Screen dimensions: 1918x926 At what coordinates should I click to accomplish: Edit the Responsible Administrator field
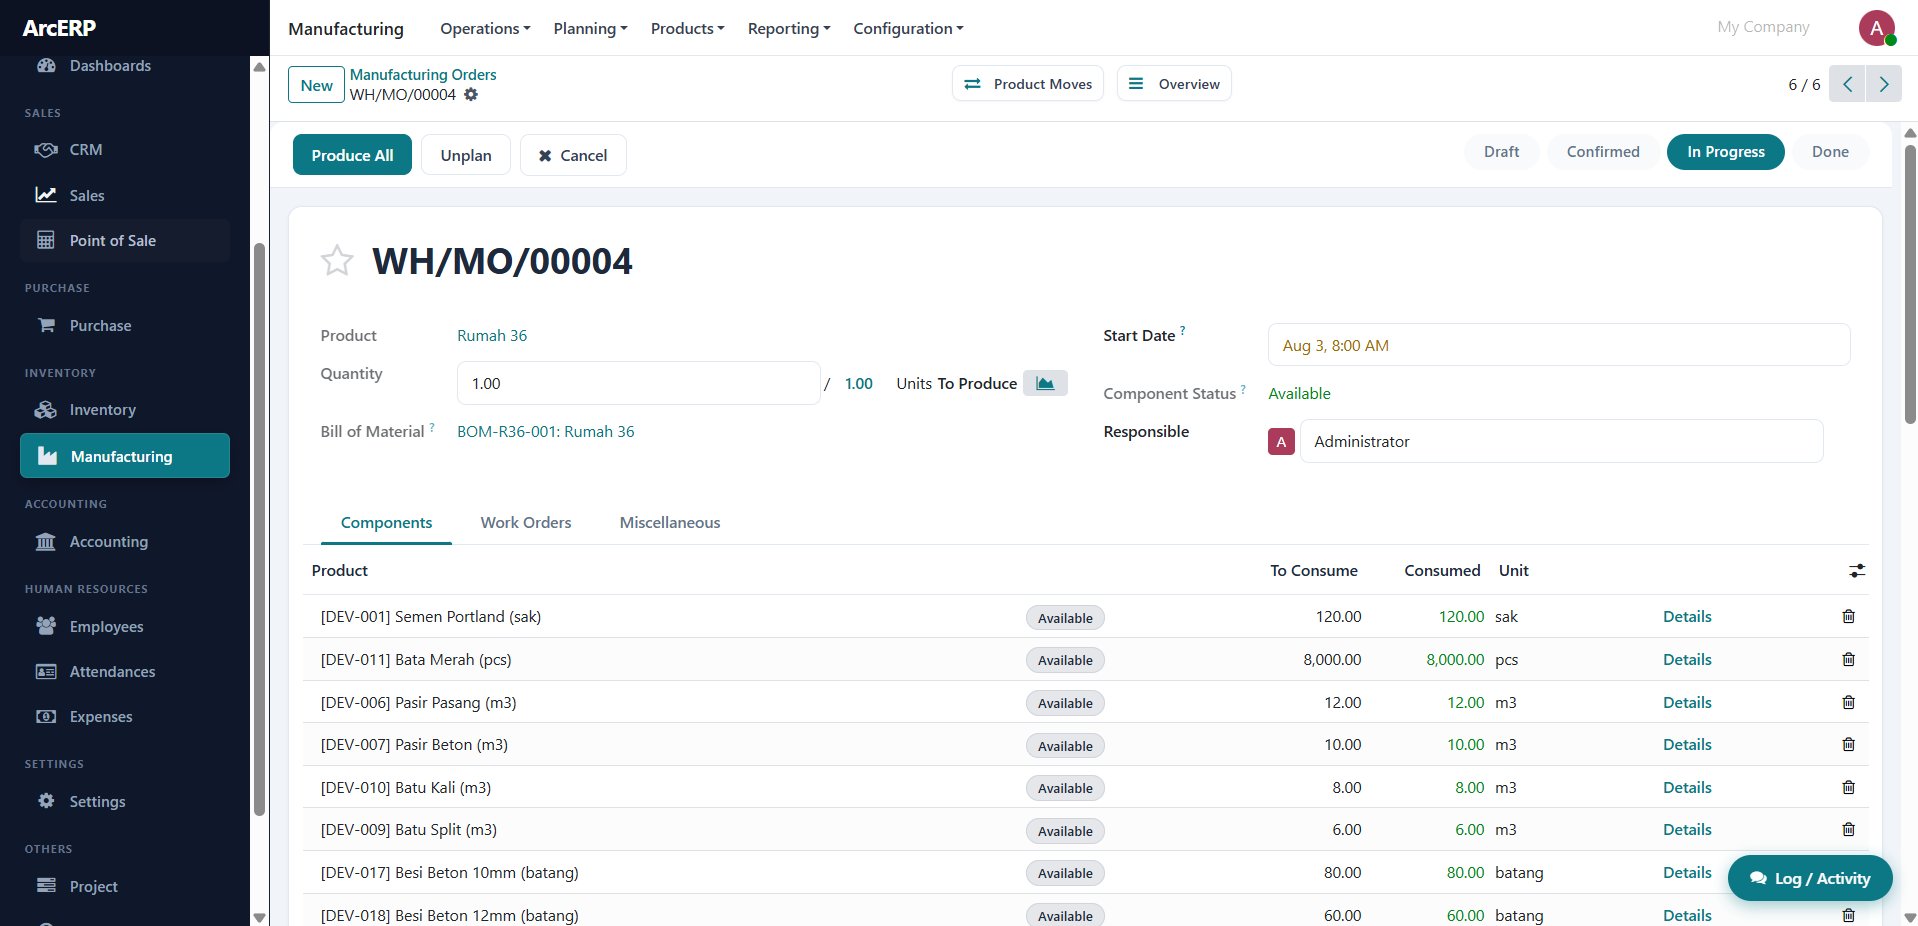click(x=1561, y=441)
